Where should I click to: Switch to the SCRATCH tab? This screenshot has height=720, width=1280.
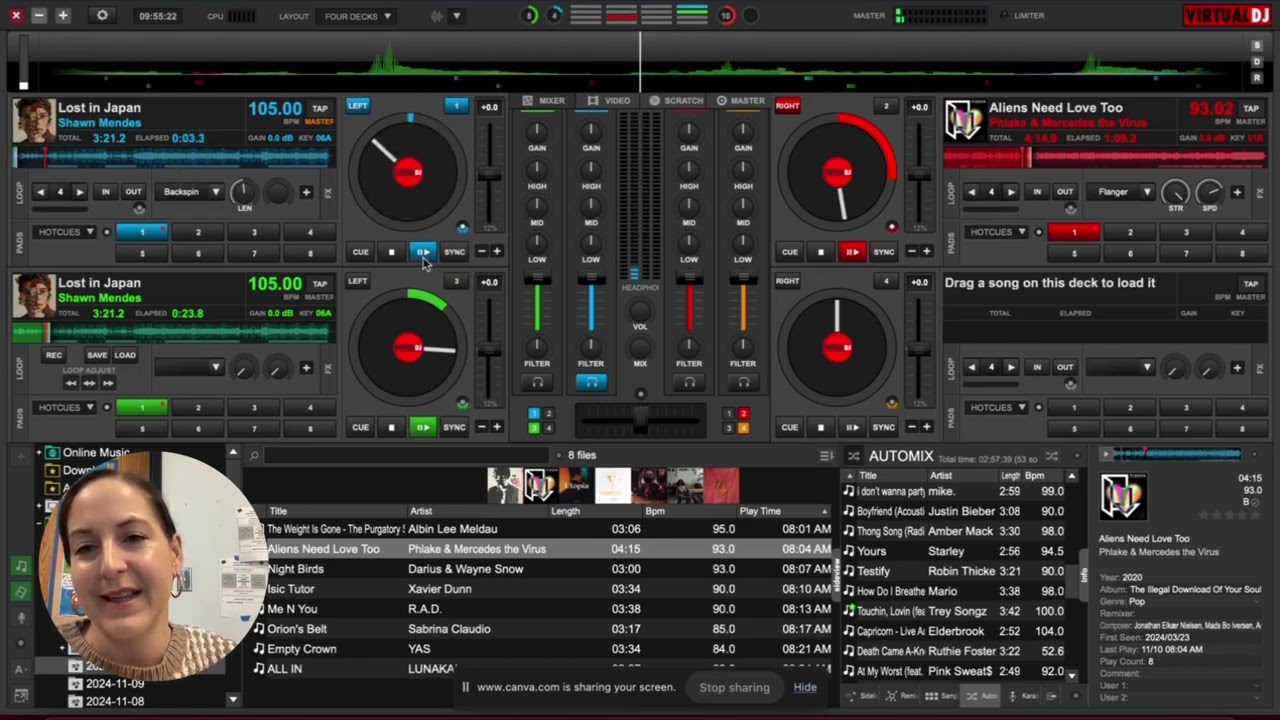(677, 101)
